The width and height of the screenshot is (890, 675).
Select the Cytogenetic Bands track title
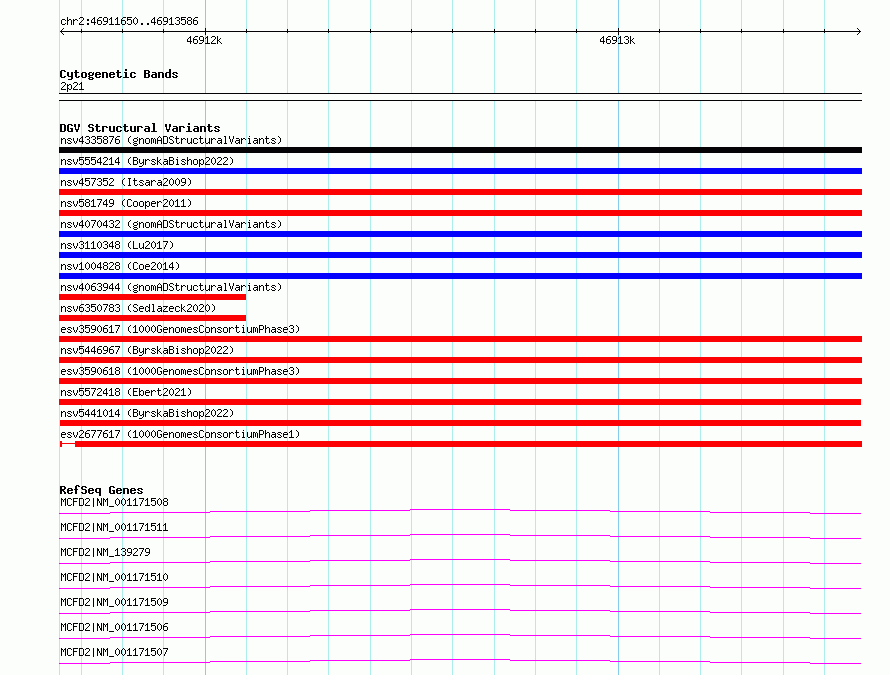119,74
